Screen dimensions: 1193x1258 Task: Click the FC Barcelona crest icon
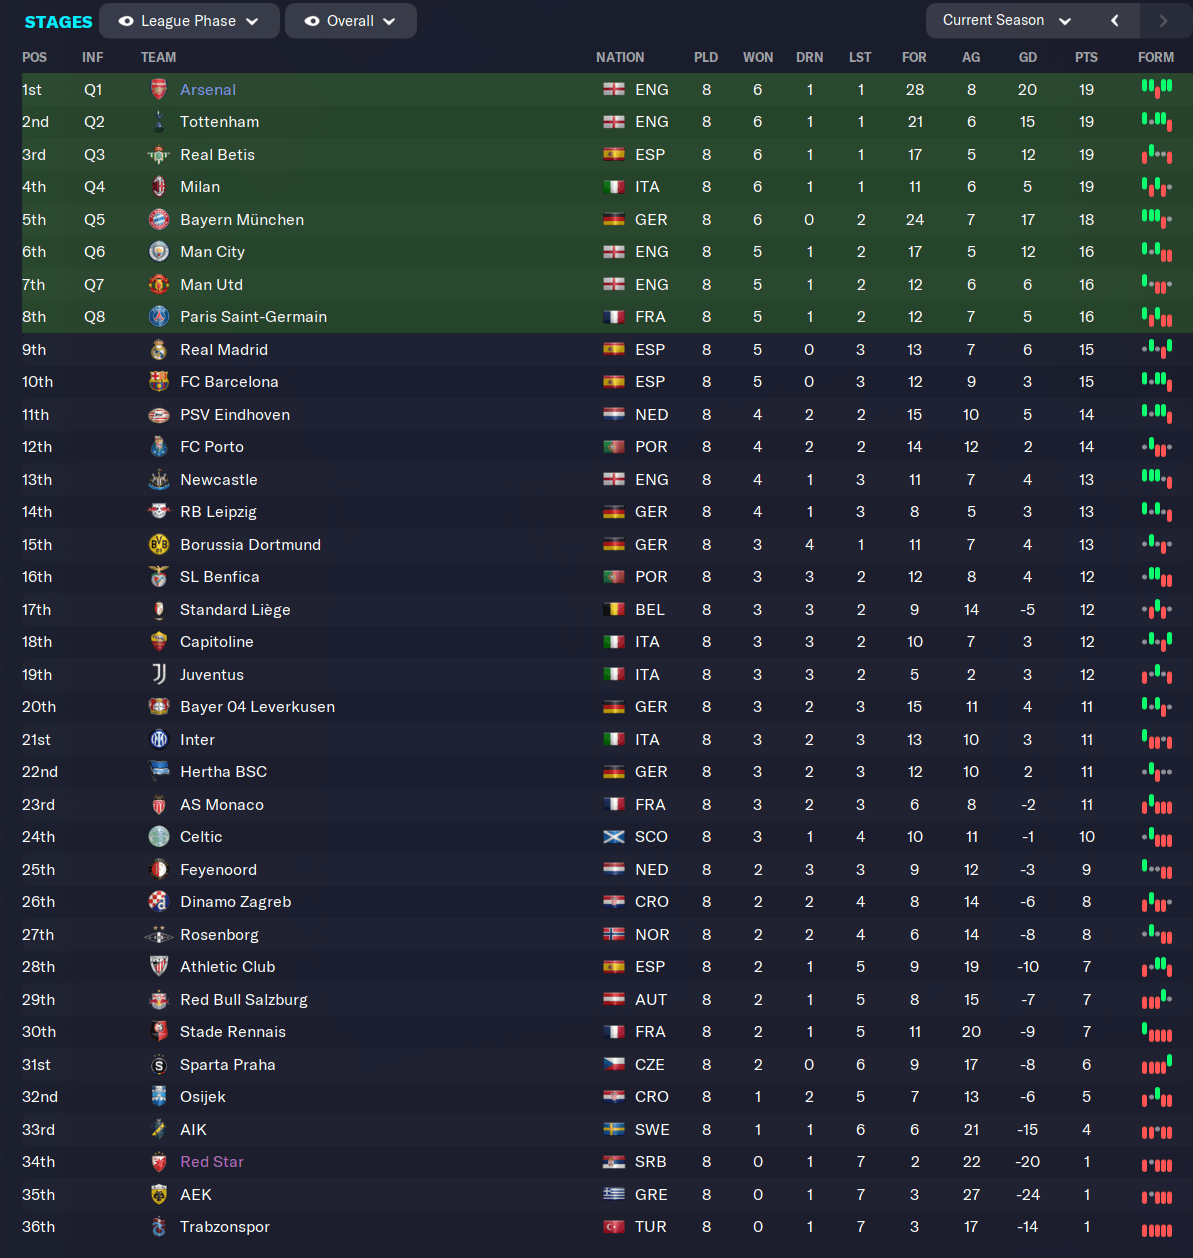click(159, 382)
